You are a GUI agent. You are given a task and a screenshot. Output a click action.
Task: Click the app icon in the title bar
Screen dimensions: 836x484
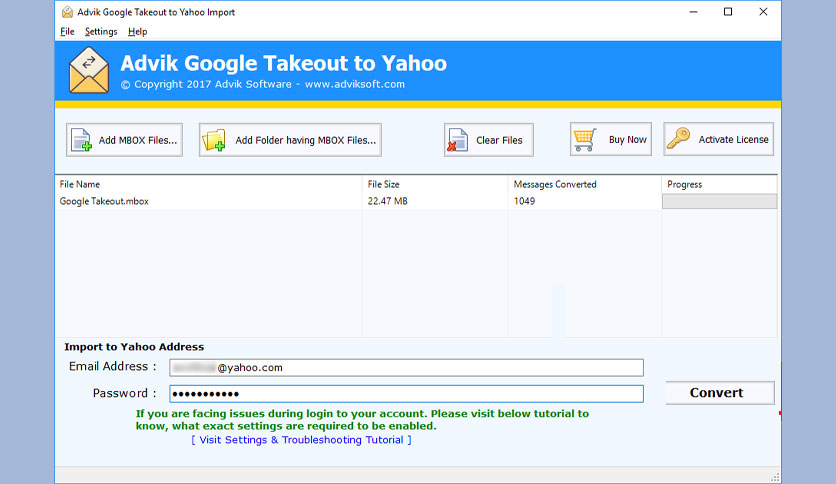(x=67, y=12)
